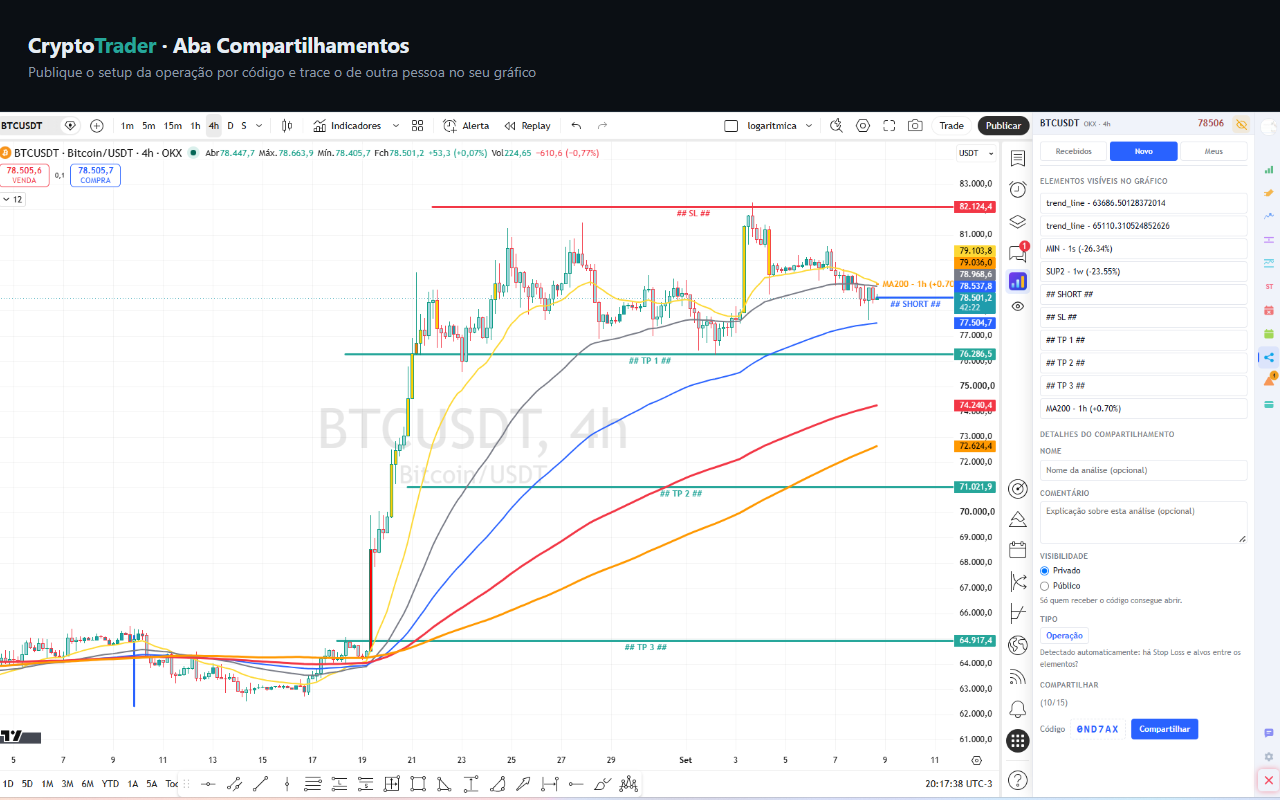Switch to the Novo tab
Image resolution: width=1280 pixels, height=800 pixels.
pos(1144,151)
